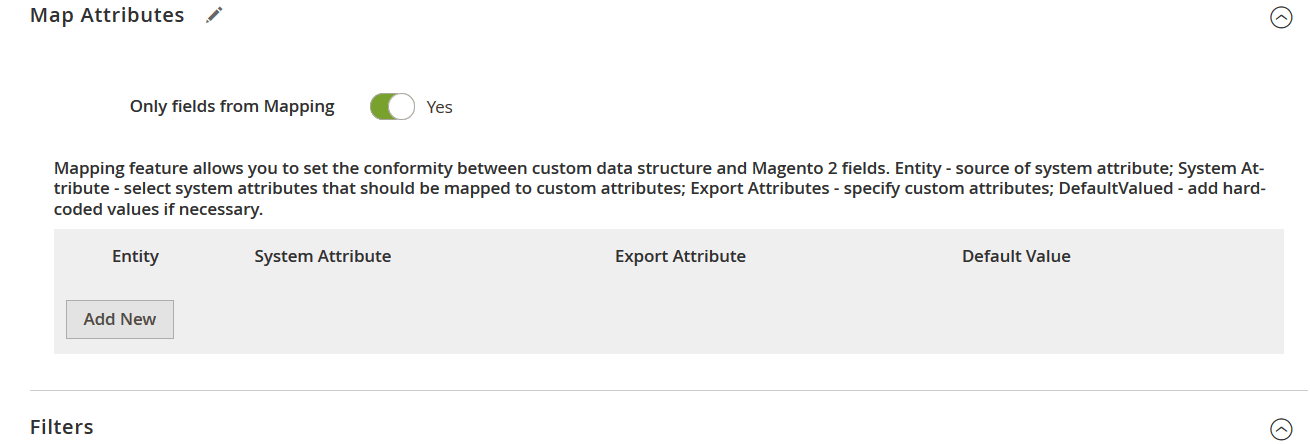Select the Default Value column header
The width and height of the screenshot is (1310, 444).
[1016, 256]
